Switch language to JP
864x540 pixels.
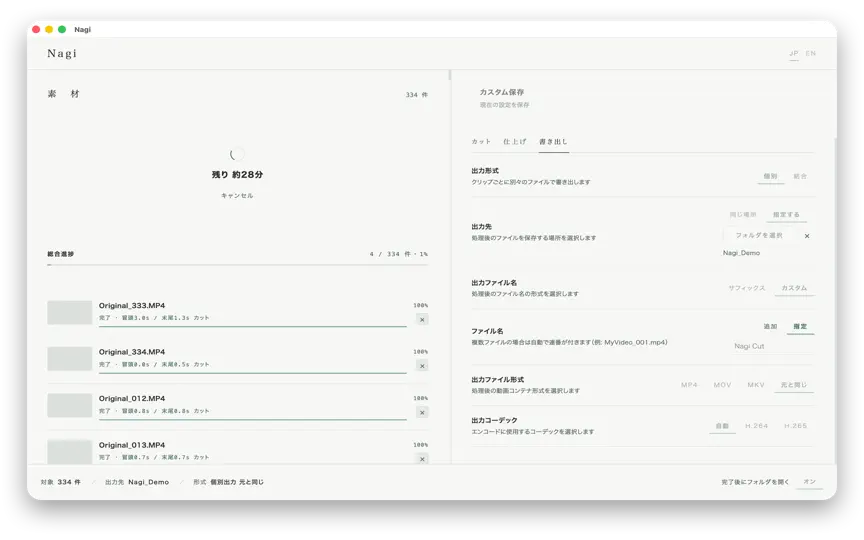(793, 53)
